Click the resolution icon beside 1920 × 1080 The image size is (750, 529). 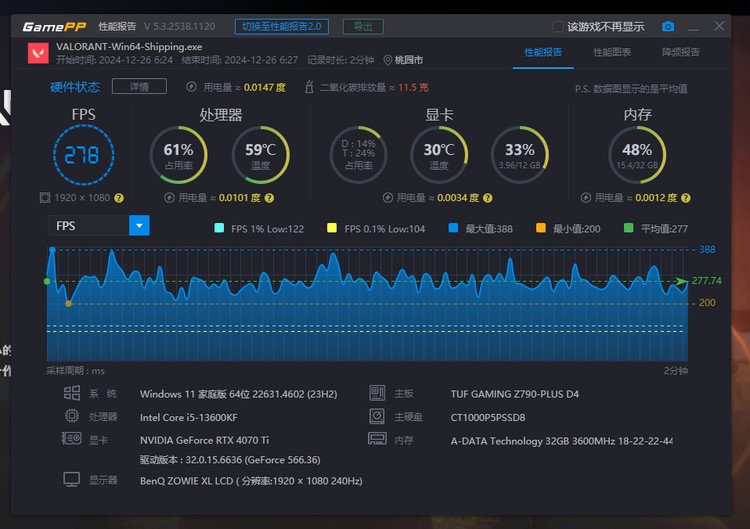45,198
